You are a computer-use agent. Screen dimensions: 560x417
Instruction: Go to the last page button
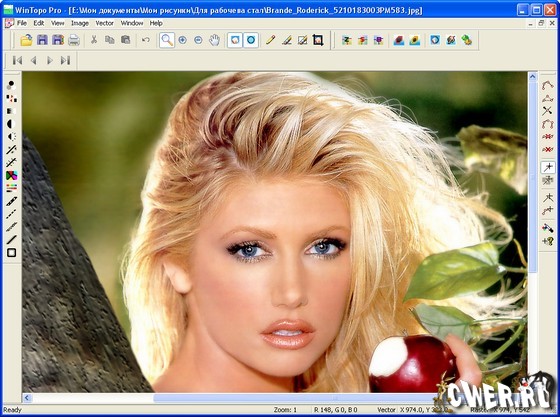pyautogui.click(x=65, y=60)
